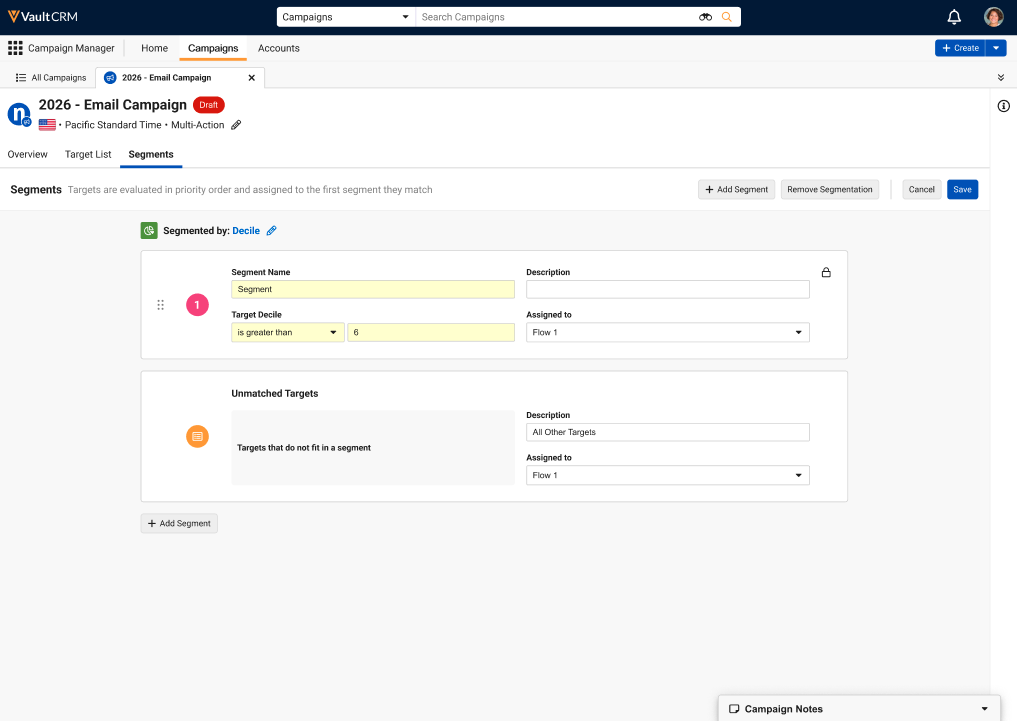This screenshot has width=1017, height=721.
Task: Open the Campaigns search scope dropdown
Action: (x=346, y=17)
